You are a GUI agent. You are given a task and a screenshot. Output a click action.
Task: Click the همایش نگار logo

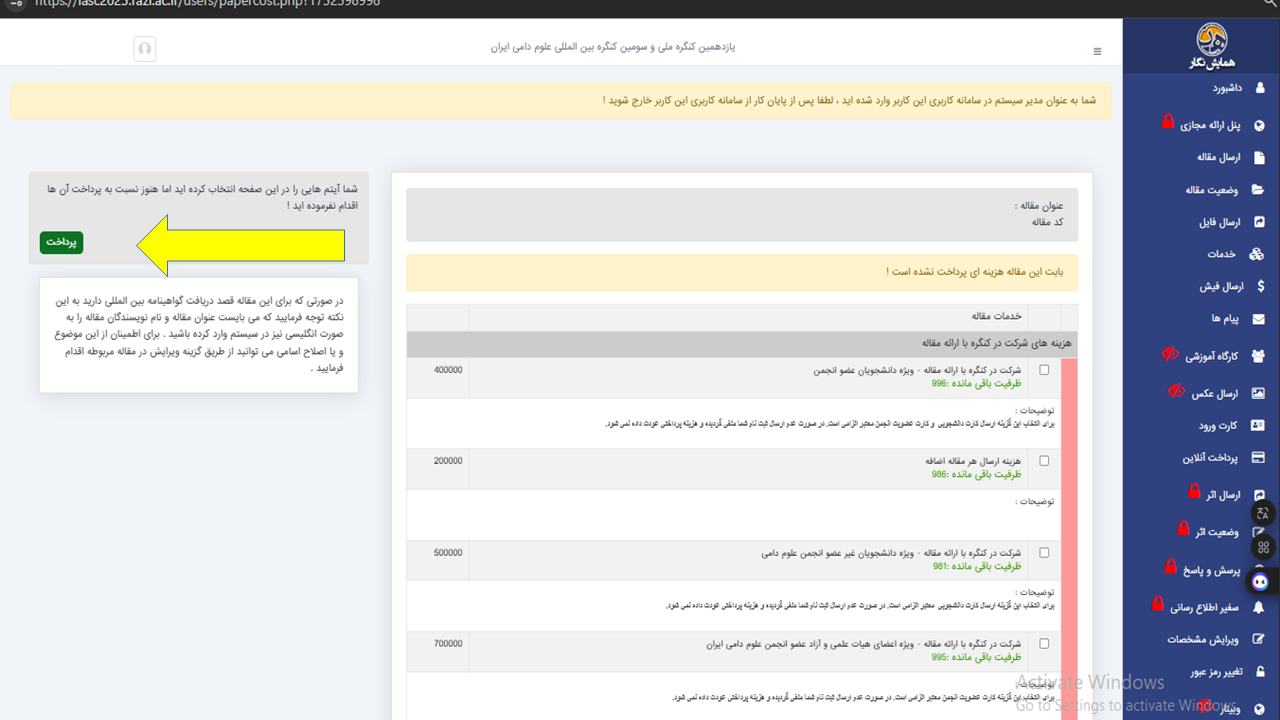(1218, 43)
